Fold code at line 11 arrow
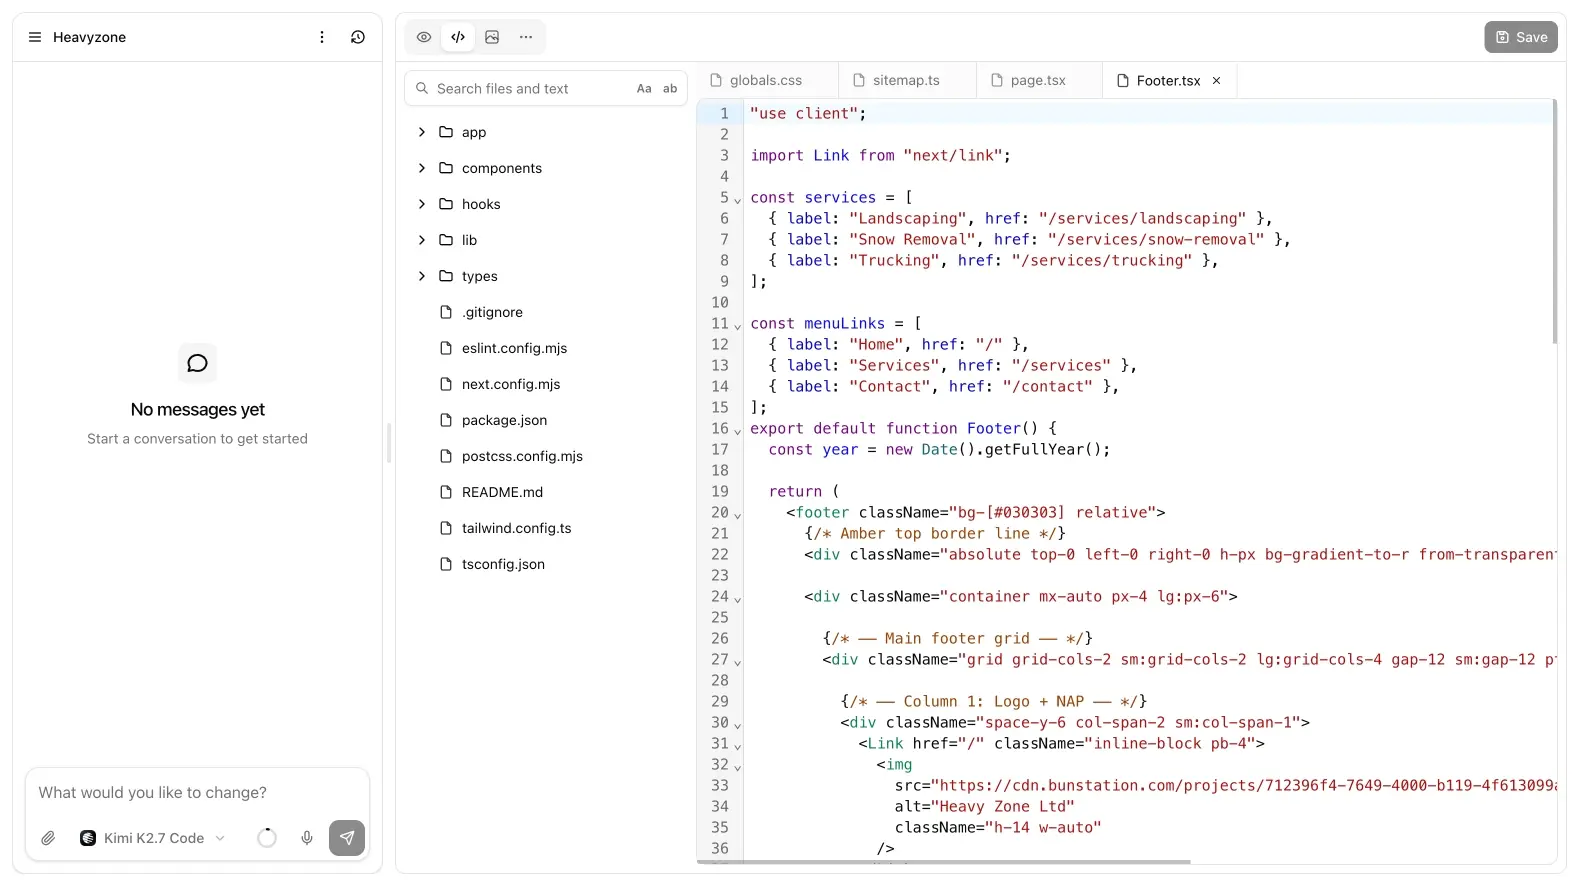Viewport: 1579px width, 886px height. click(738, 326)
